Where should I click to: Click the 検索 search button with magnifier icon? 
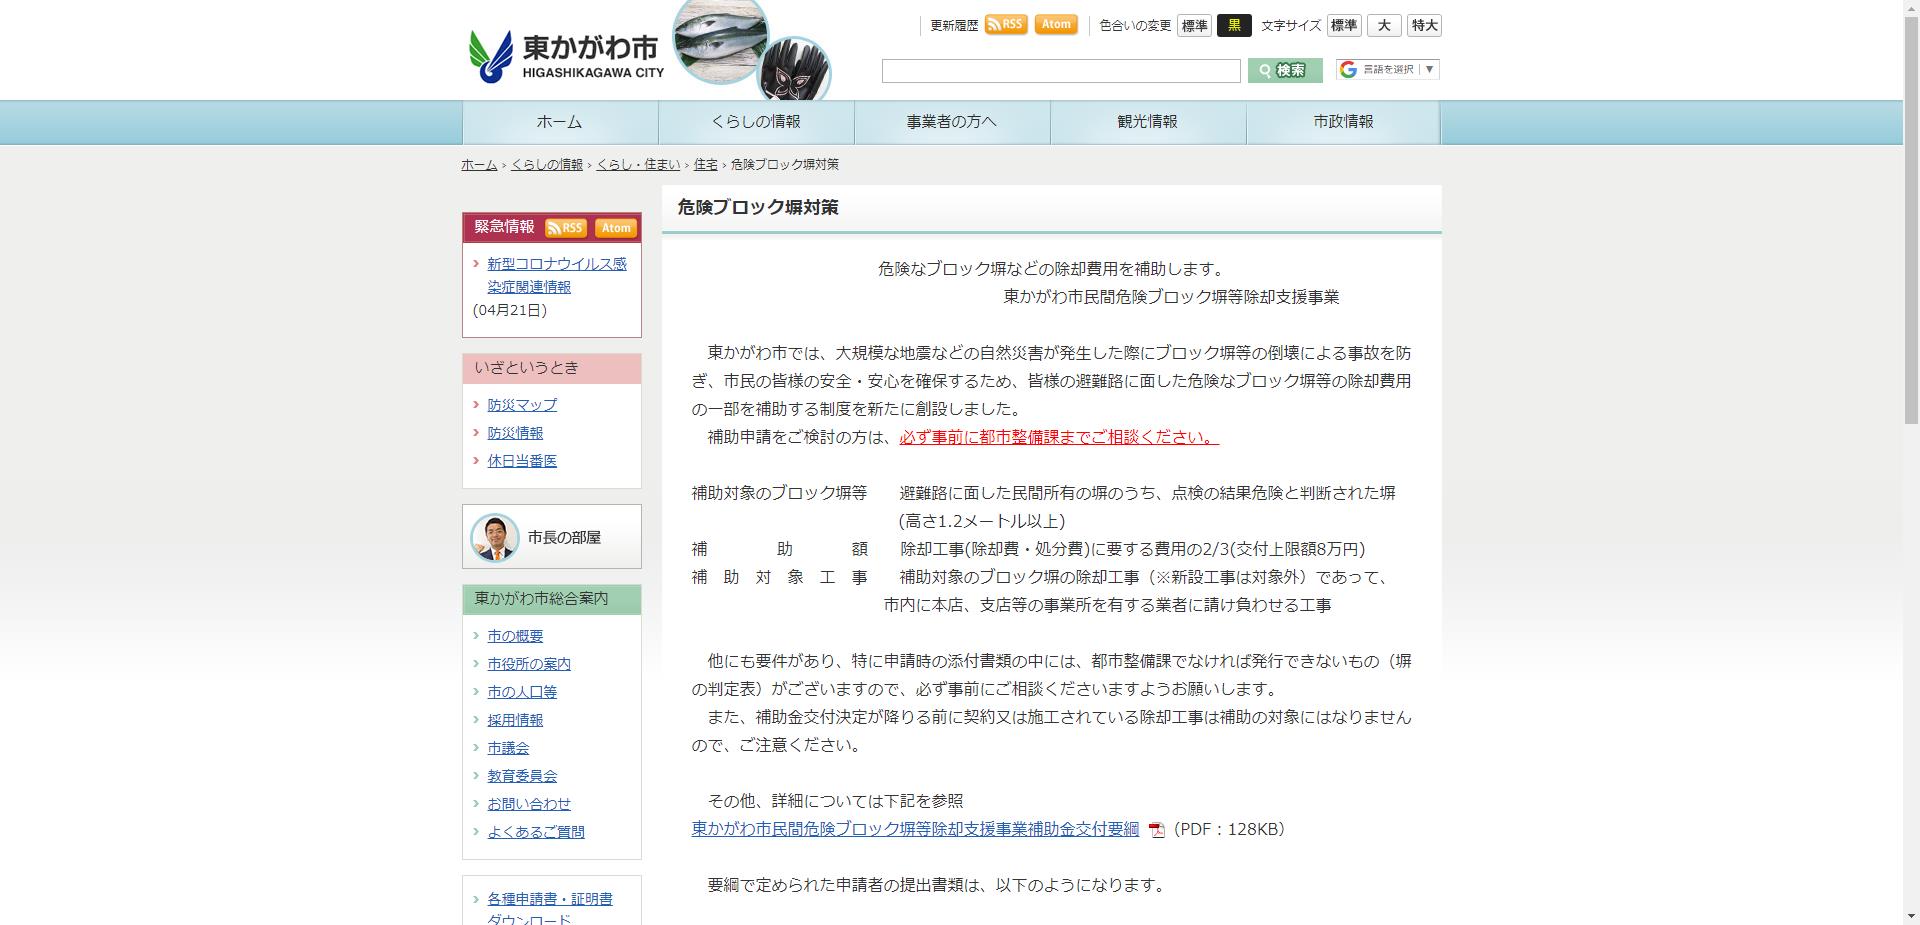[x=1285, y=71]
